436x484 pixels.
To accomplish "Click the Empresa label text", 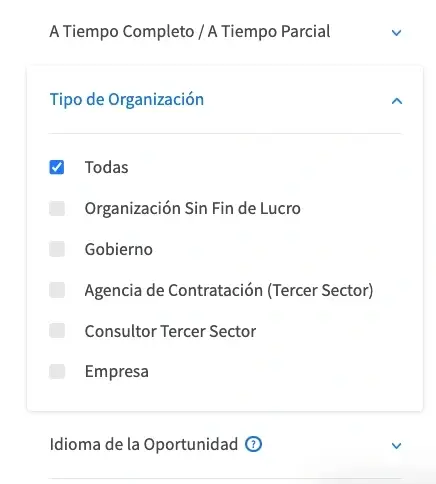I will coord(117,372).
